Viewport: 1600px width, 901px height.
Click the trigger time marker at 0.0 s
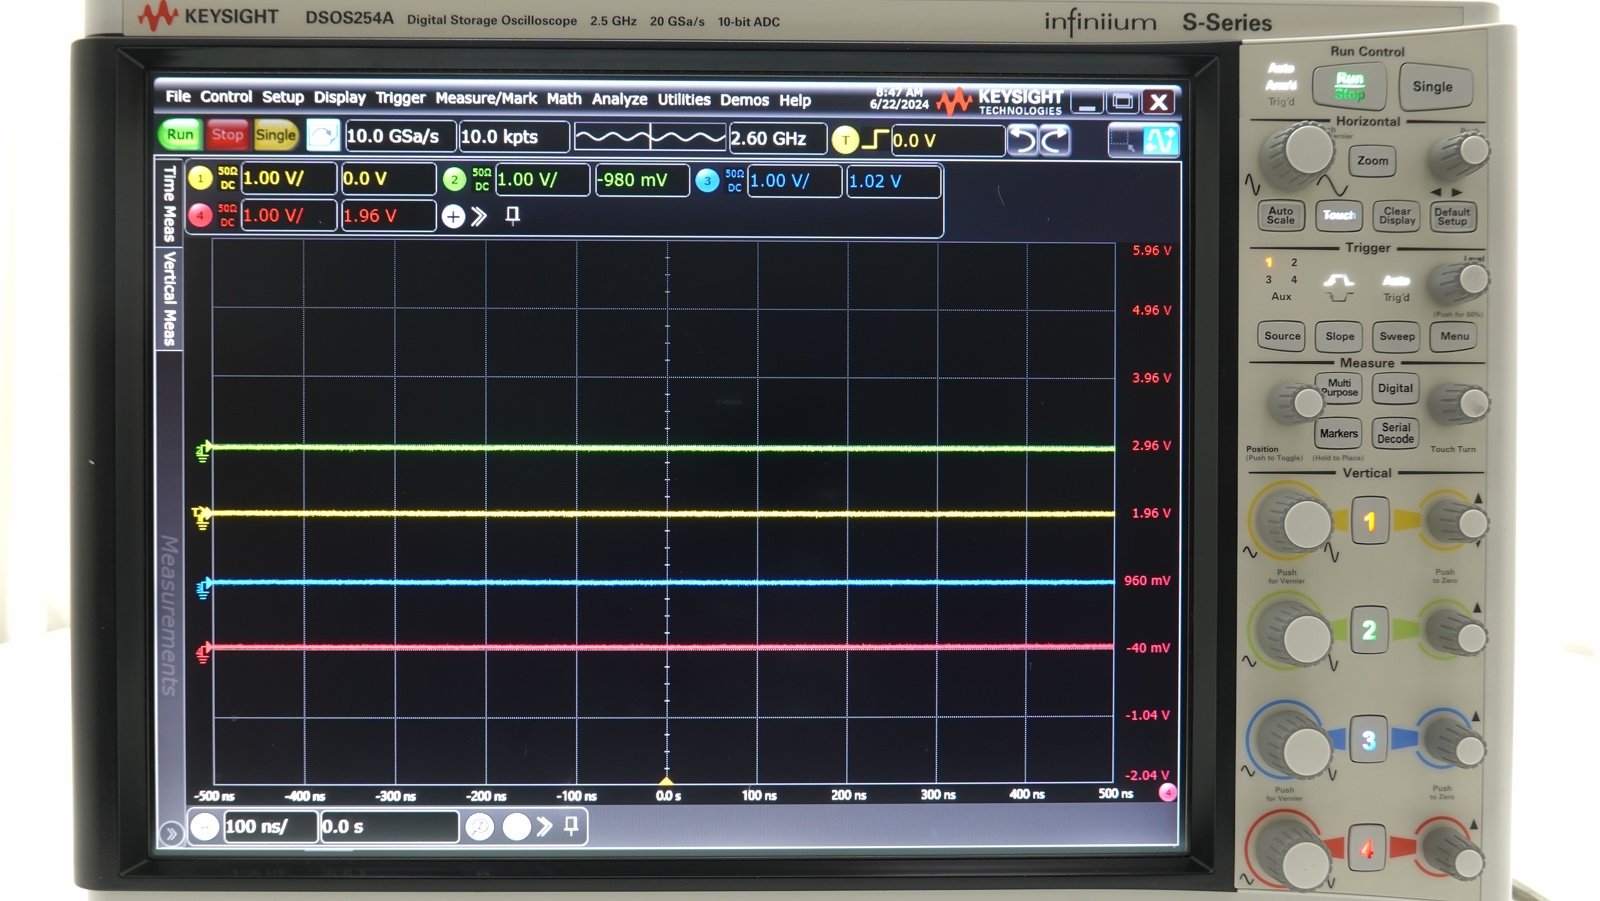pos(667,781)
